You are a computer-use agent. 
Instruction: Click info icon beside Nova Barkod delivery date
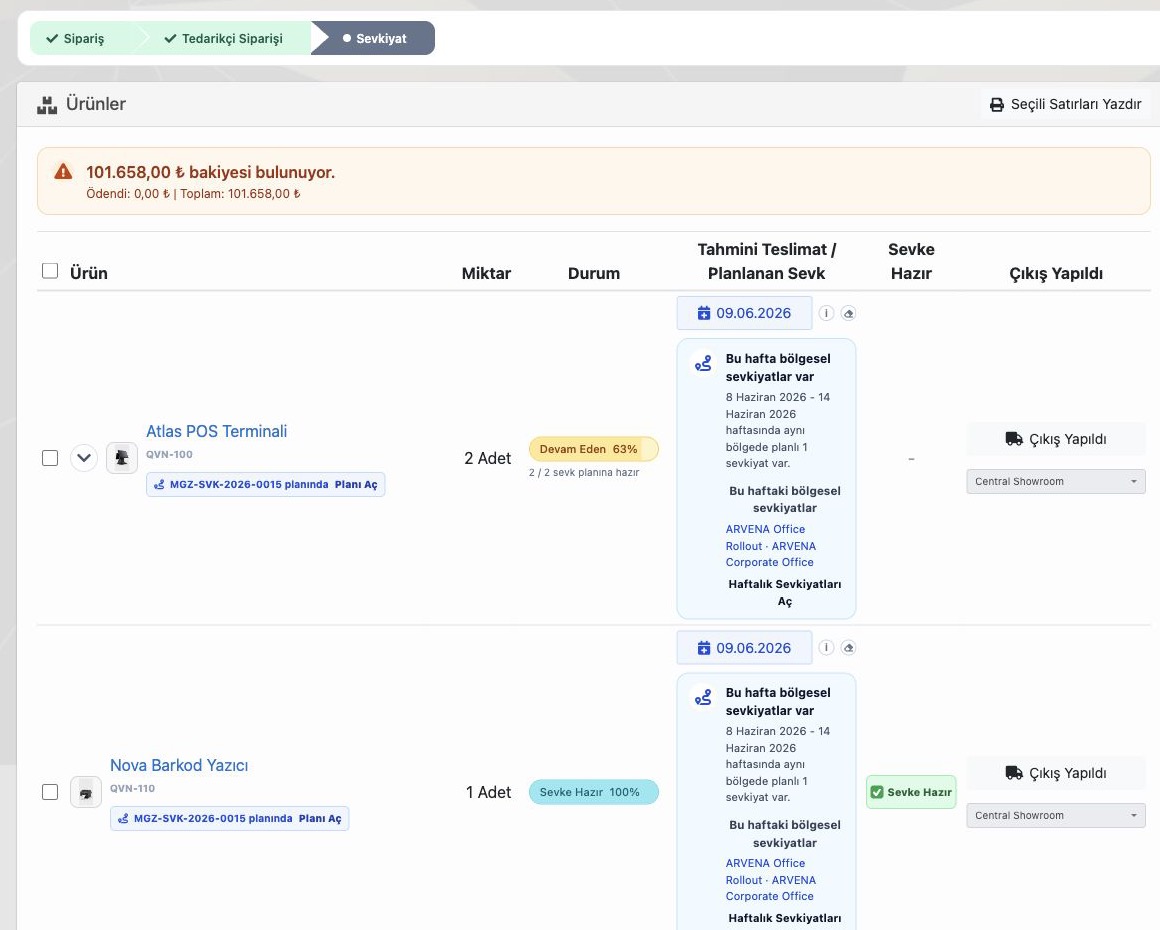826,647
